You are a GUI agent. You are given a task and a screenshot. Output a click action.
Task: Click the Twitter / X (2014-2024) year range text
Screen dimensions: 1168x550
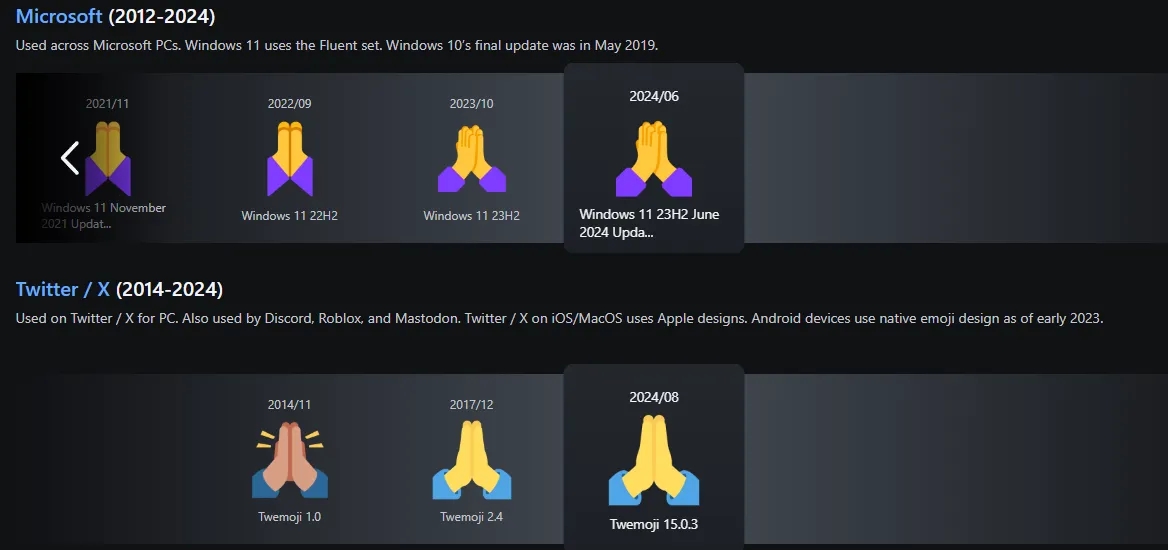(169, 288)
